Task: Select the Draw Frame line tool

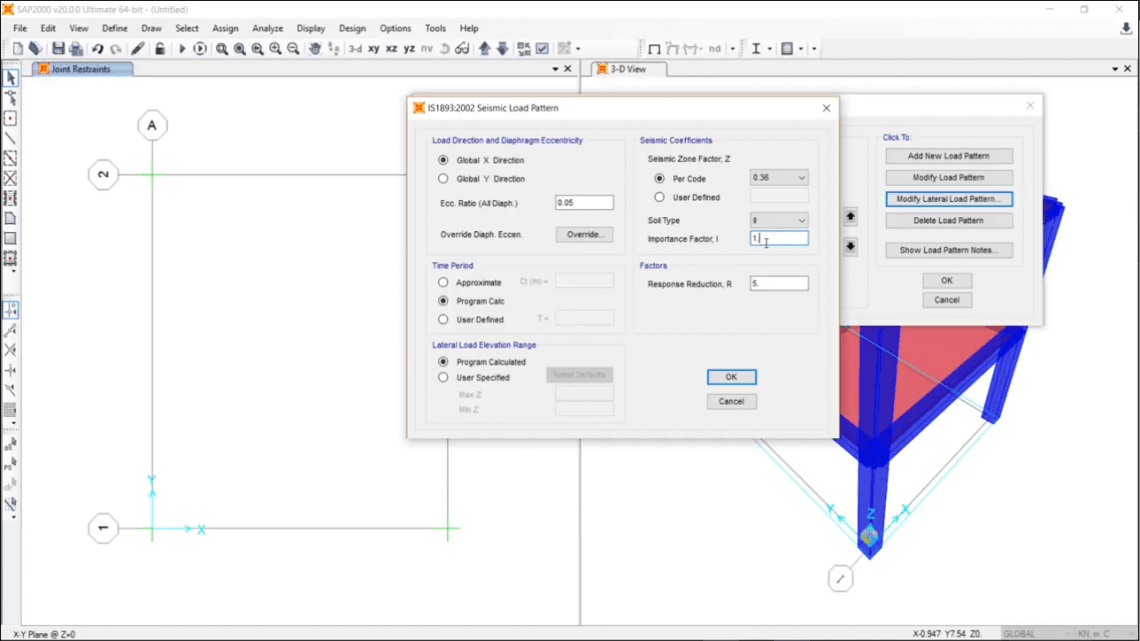Action: 10,138
